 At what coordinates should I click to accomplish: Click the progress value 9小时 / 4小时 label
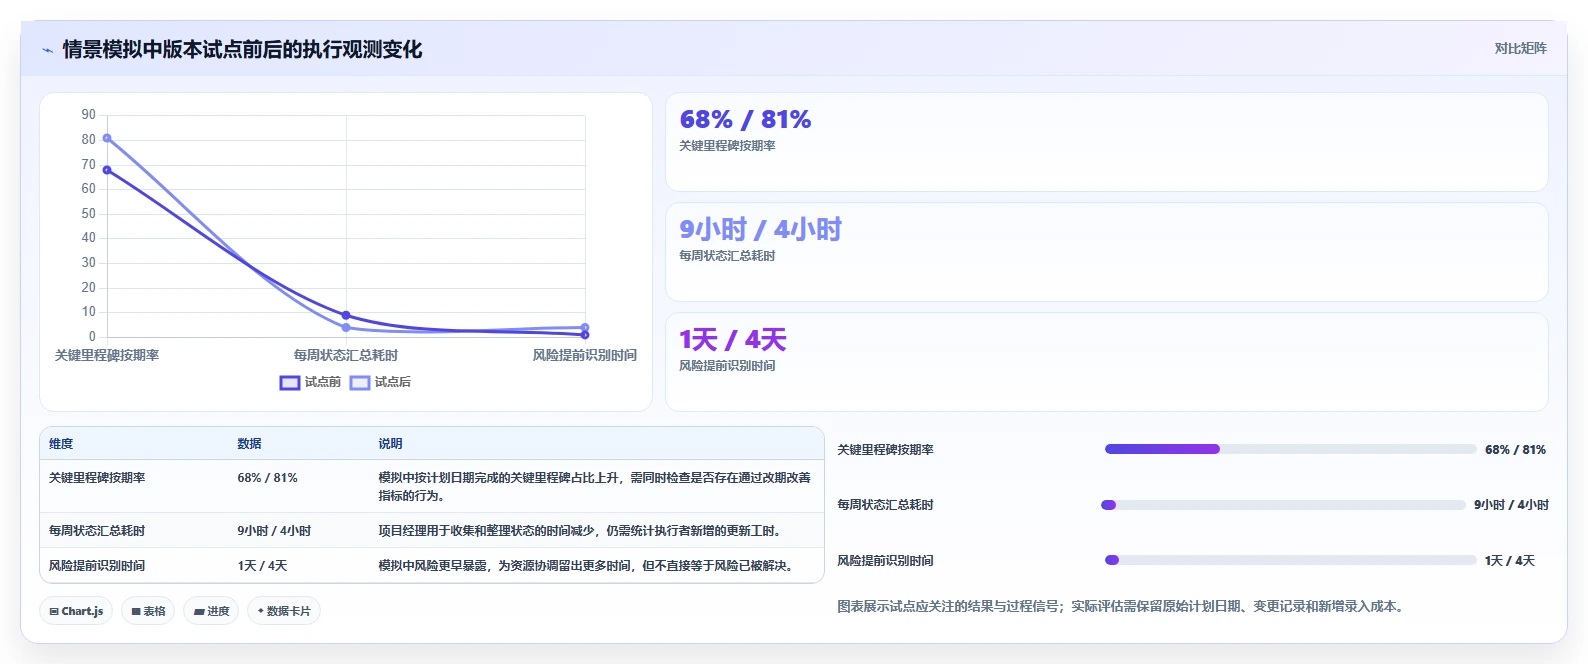pos(1511,505)
